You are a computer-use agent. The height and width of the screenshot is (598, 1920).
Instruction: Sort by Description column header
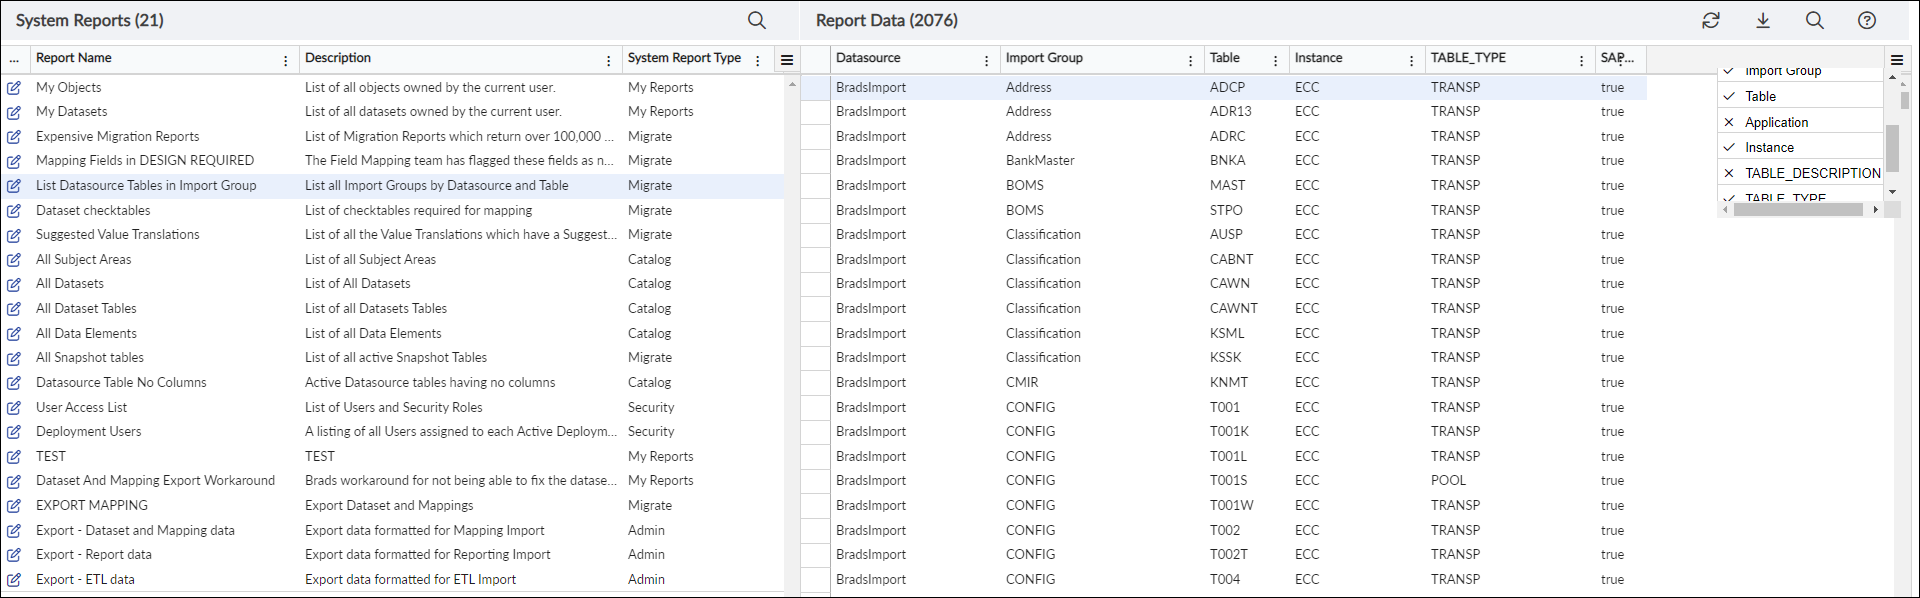338,58
